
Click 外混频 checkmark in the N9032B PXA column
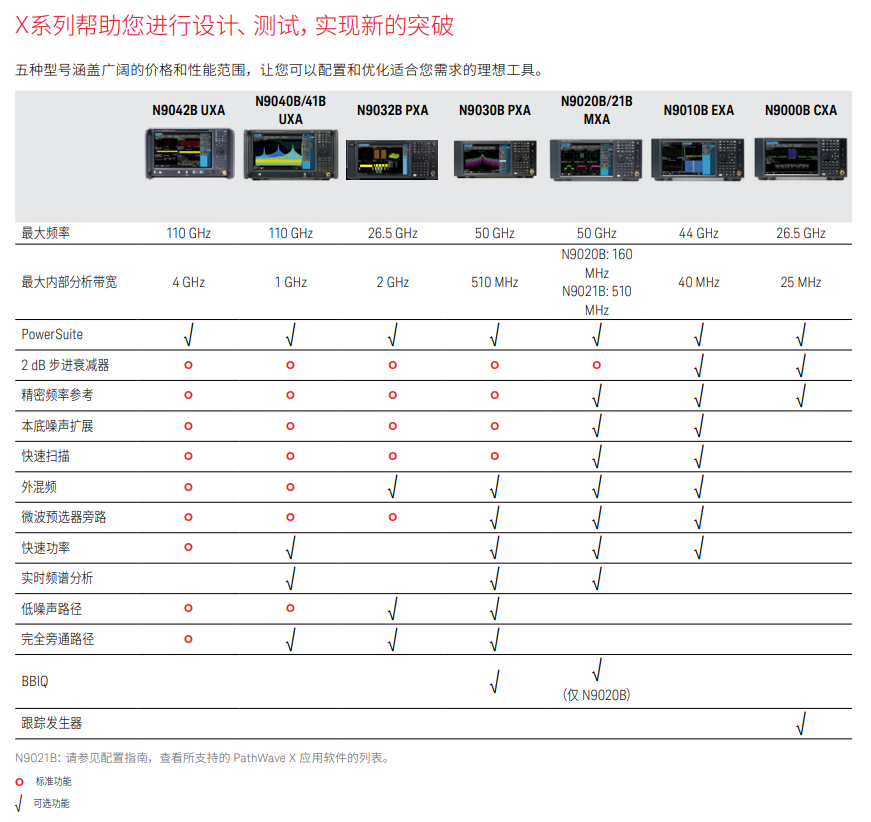pos(392,488)
